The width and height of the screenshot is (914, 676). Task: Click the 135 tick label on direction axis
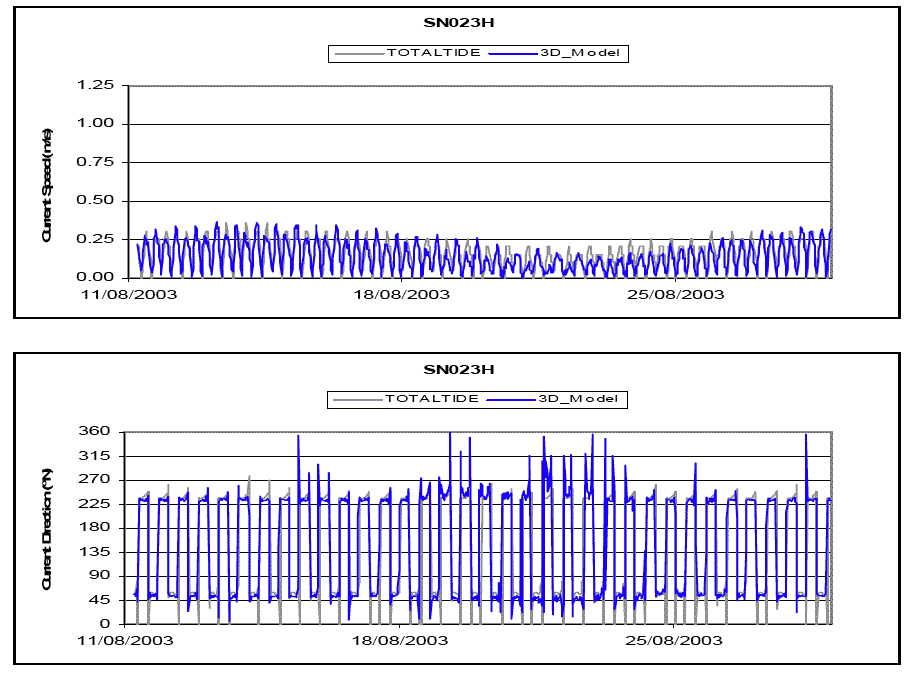(97, 551)
